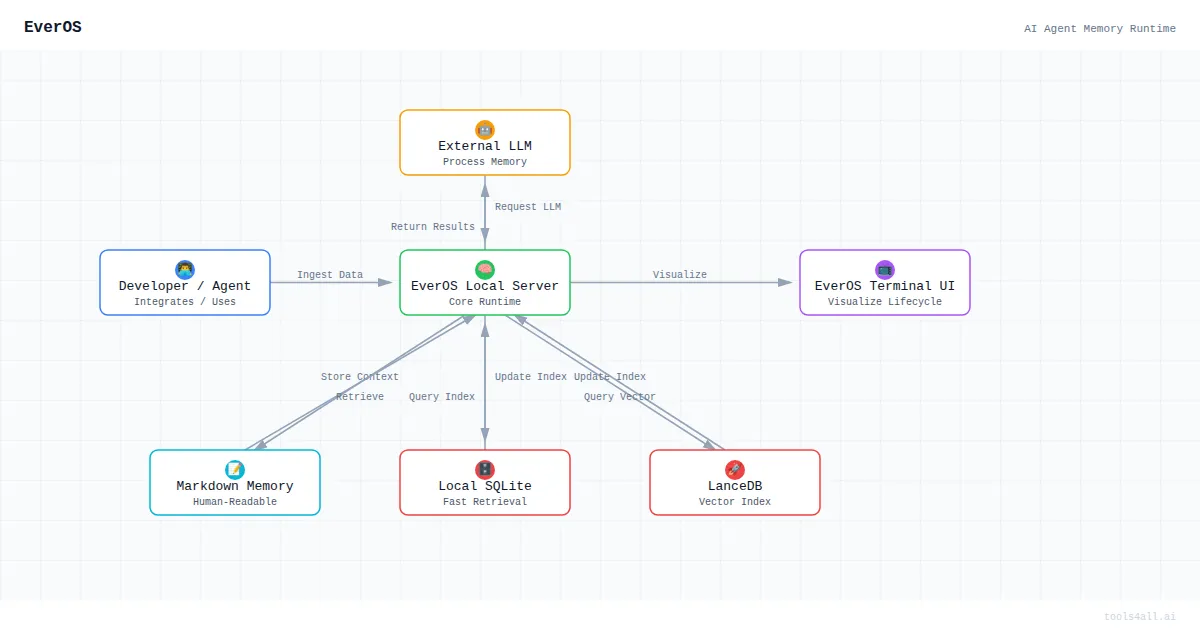Click the EverOS Terminal UI monitor icon
This screenshot has width=1200, height=630.
click(885, 269)
